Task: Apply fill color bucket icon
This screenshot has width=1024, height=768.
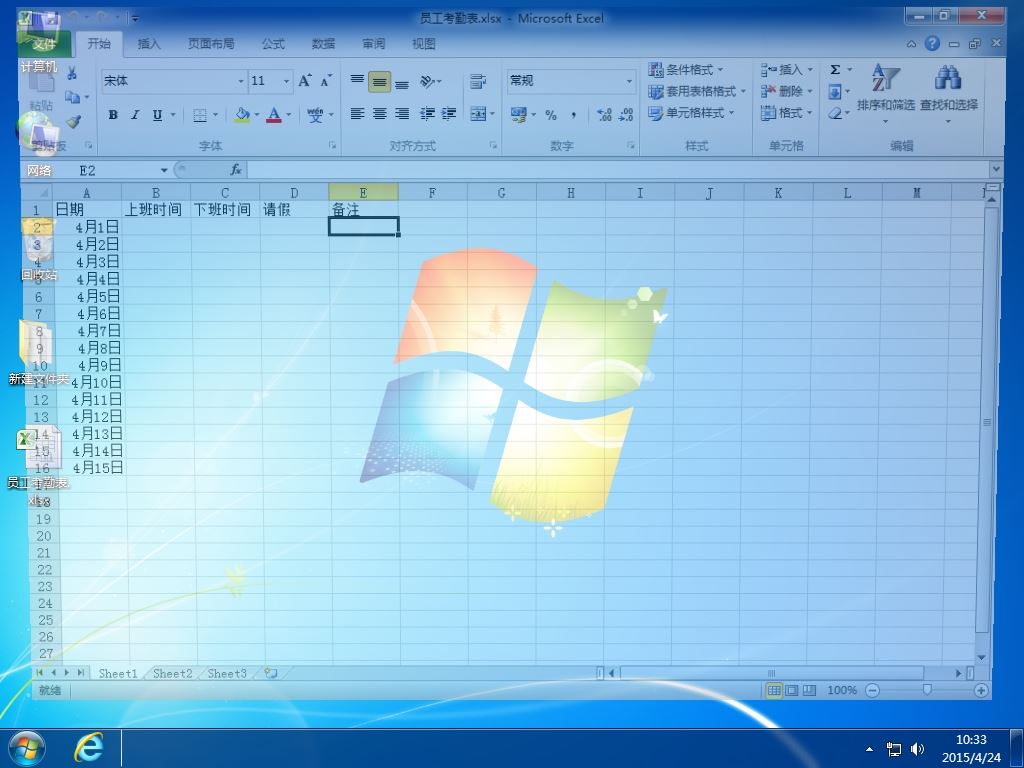Action: click(242, 115)
